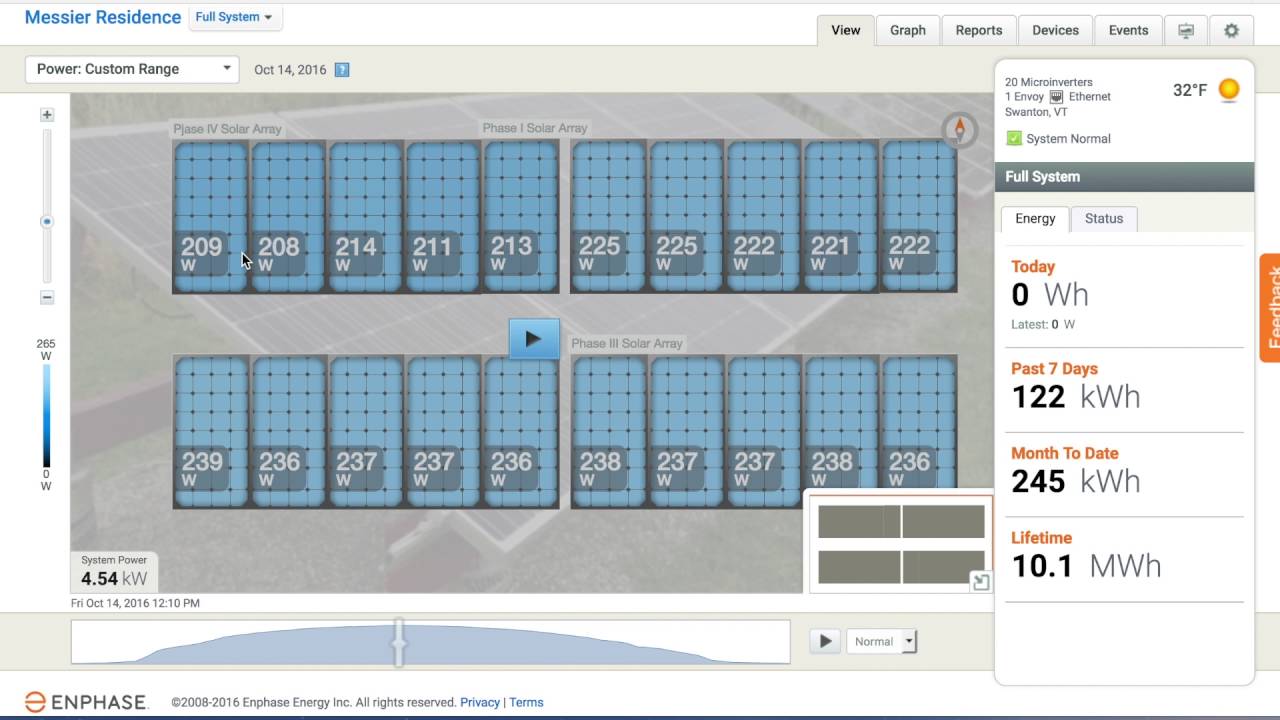Click the Lifetime 10.1 MWh value
The image size is (1280, 720).
(1086, 566)
